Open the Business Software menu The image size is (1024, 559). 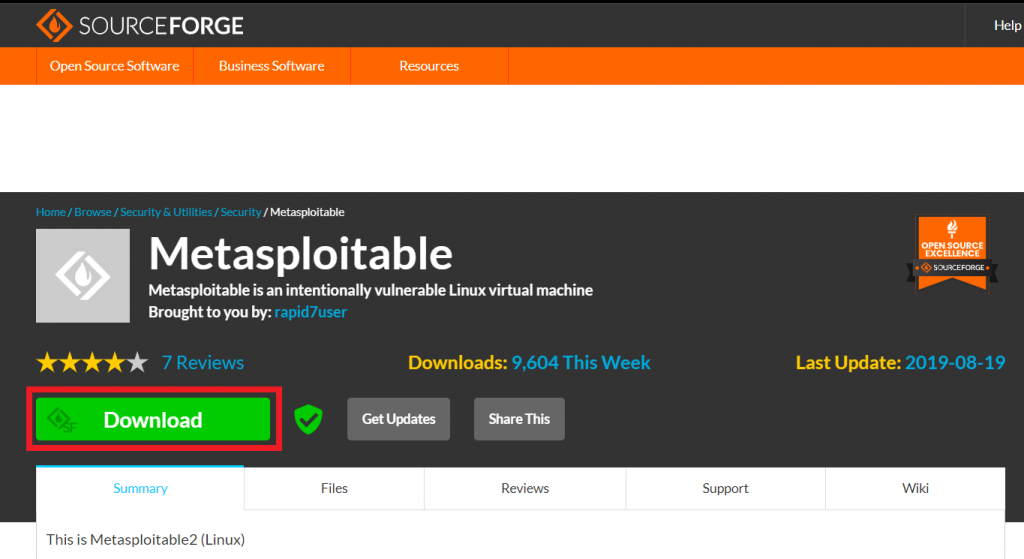tap(272, 66)
